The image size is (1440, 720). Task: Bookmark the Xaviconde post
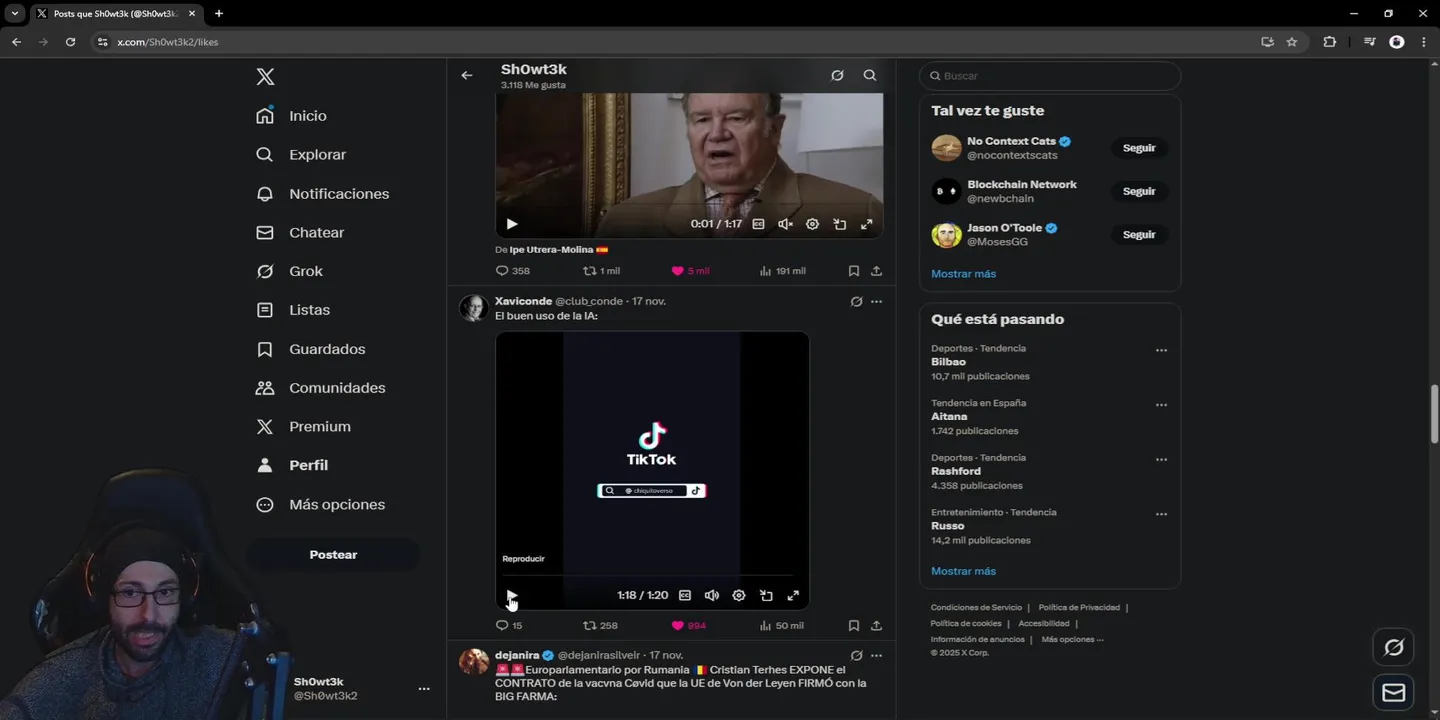point(854,626)
